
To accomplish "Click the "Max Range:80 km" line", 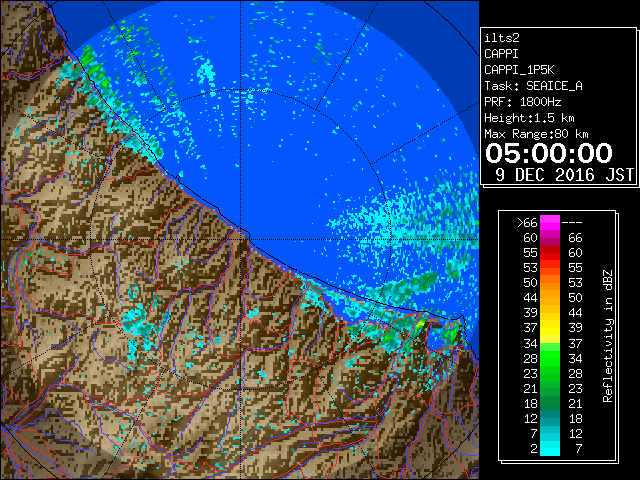I will point(536,134).
